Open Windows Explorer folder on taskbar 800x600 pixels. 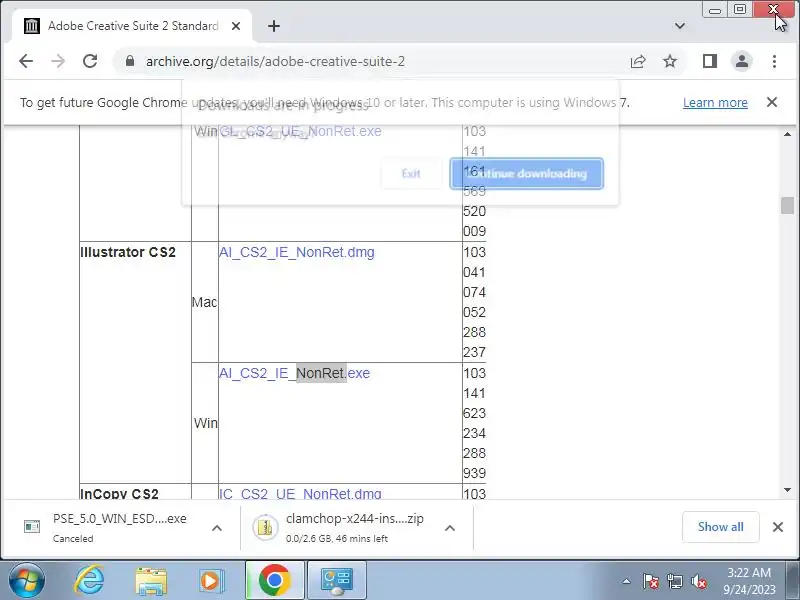tap(151, 581)
